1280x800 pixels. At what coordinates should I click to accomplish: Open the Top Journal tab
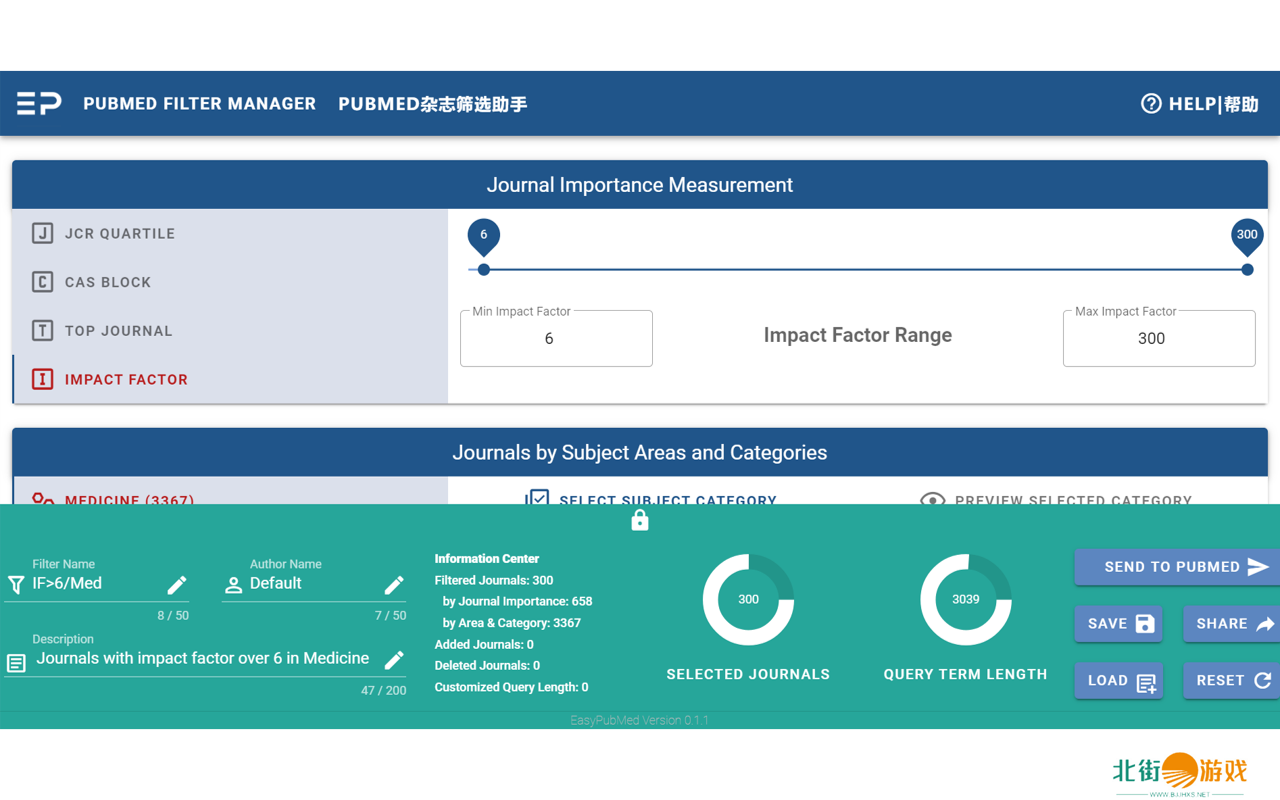click(118, 331)
